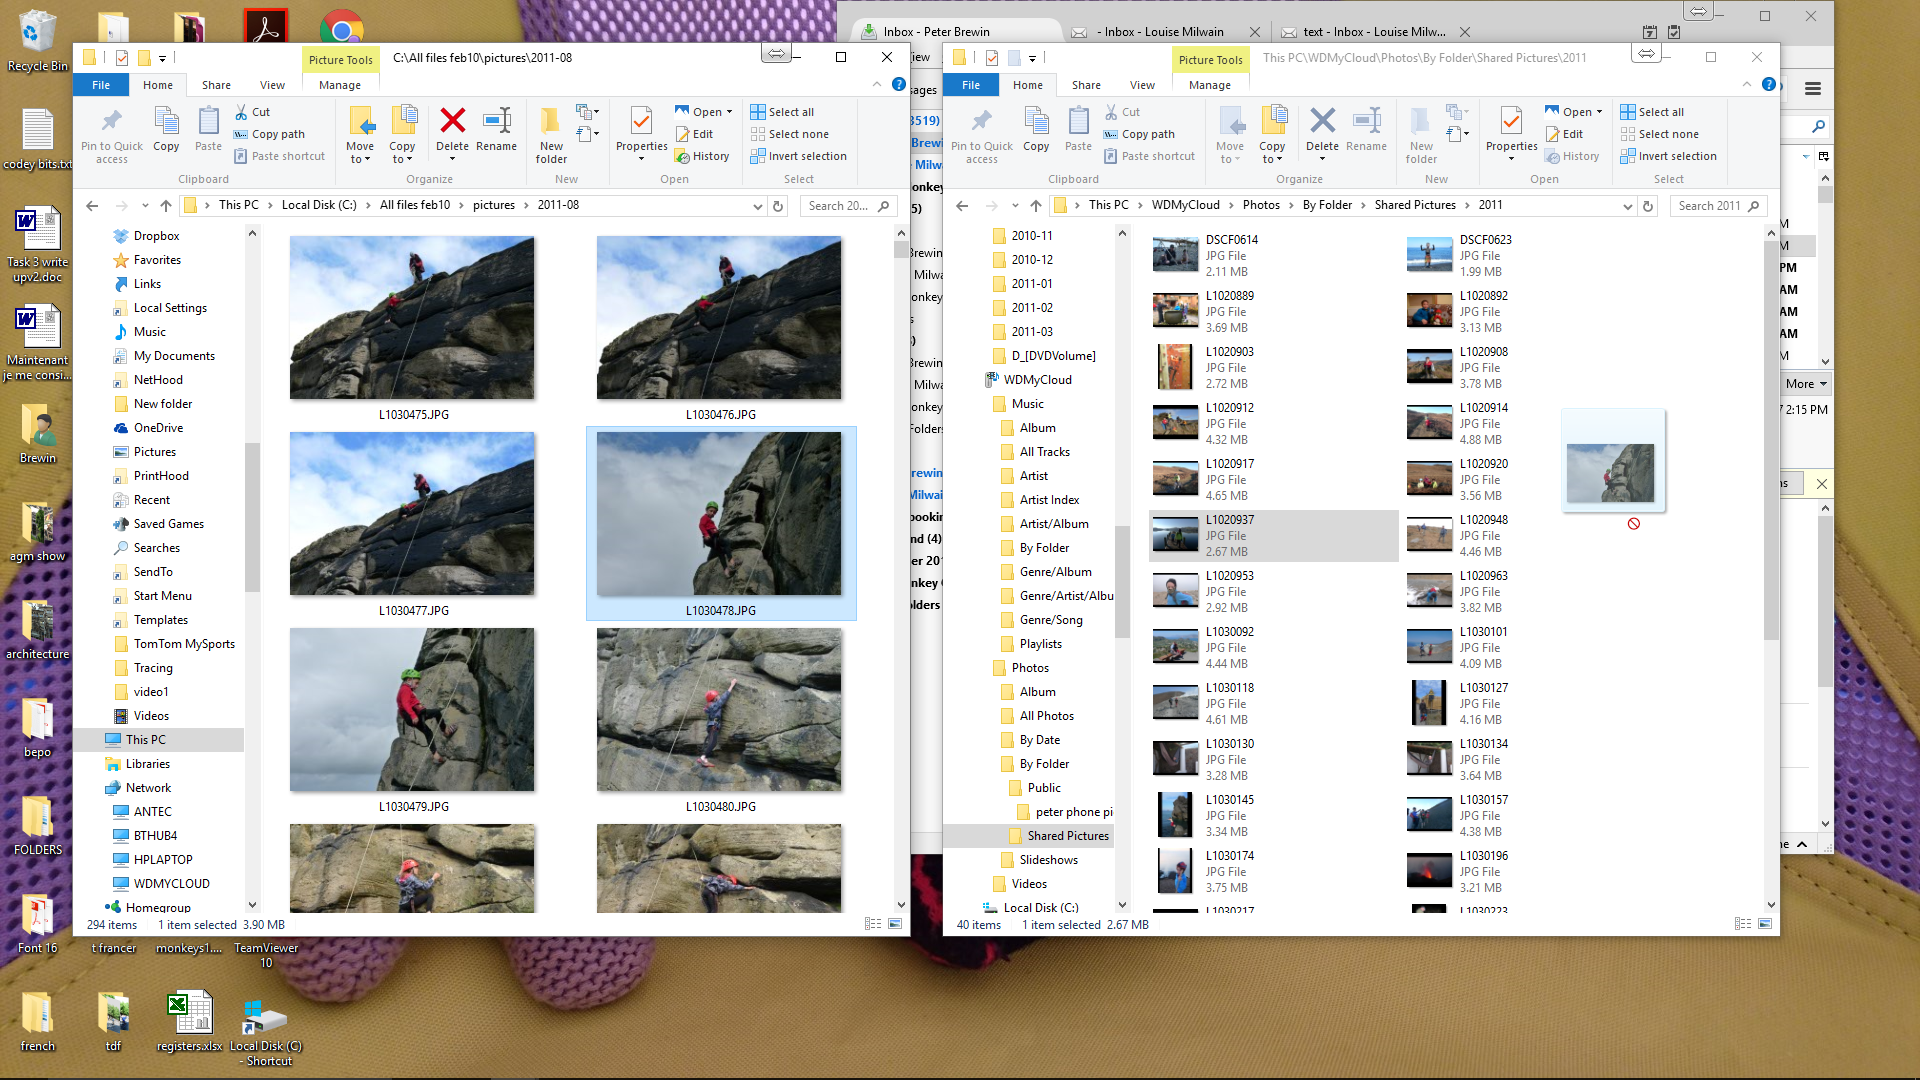The width and height of the screenshot is (1920, 1080).
Task: Click New folder icon in left ribbon
Action: point(551,122)
